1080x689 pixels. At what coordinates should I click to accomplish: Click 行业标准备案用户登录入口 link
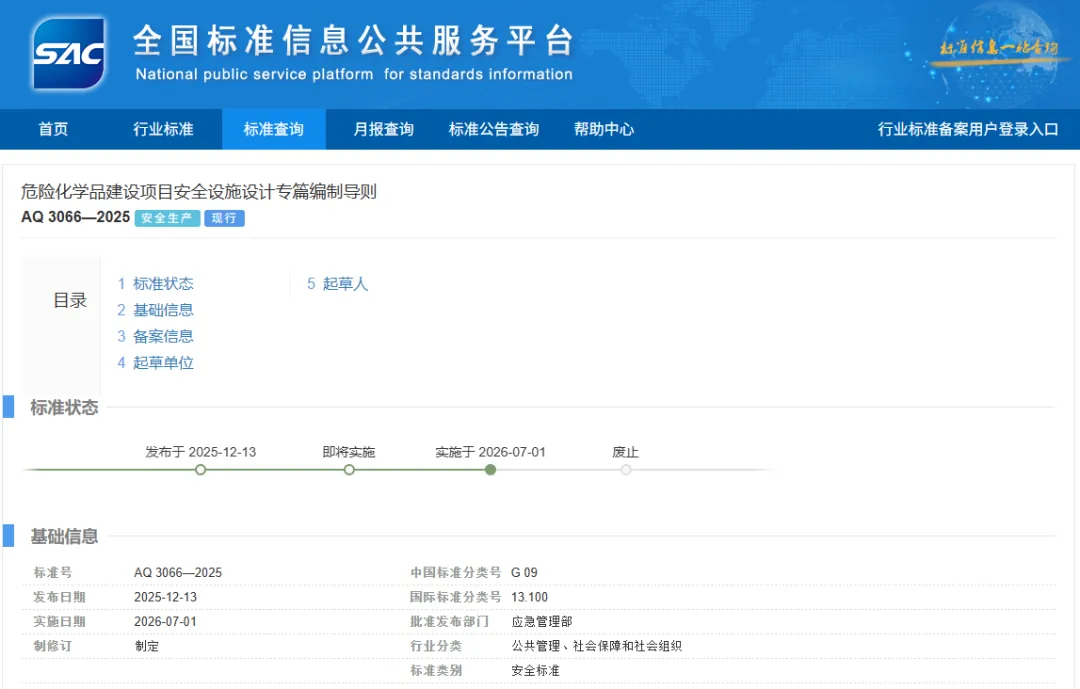pos(968,129)
